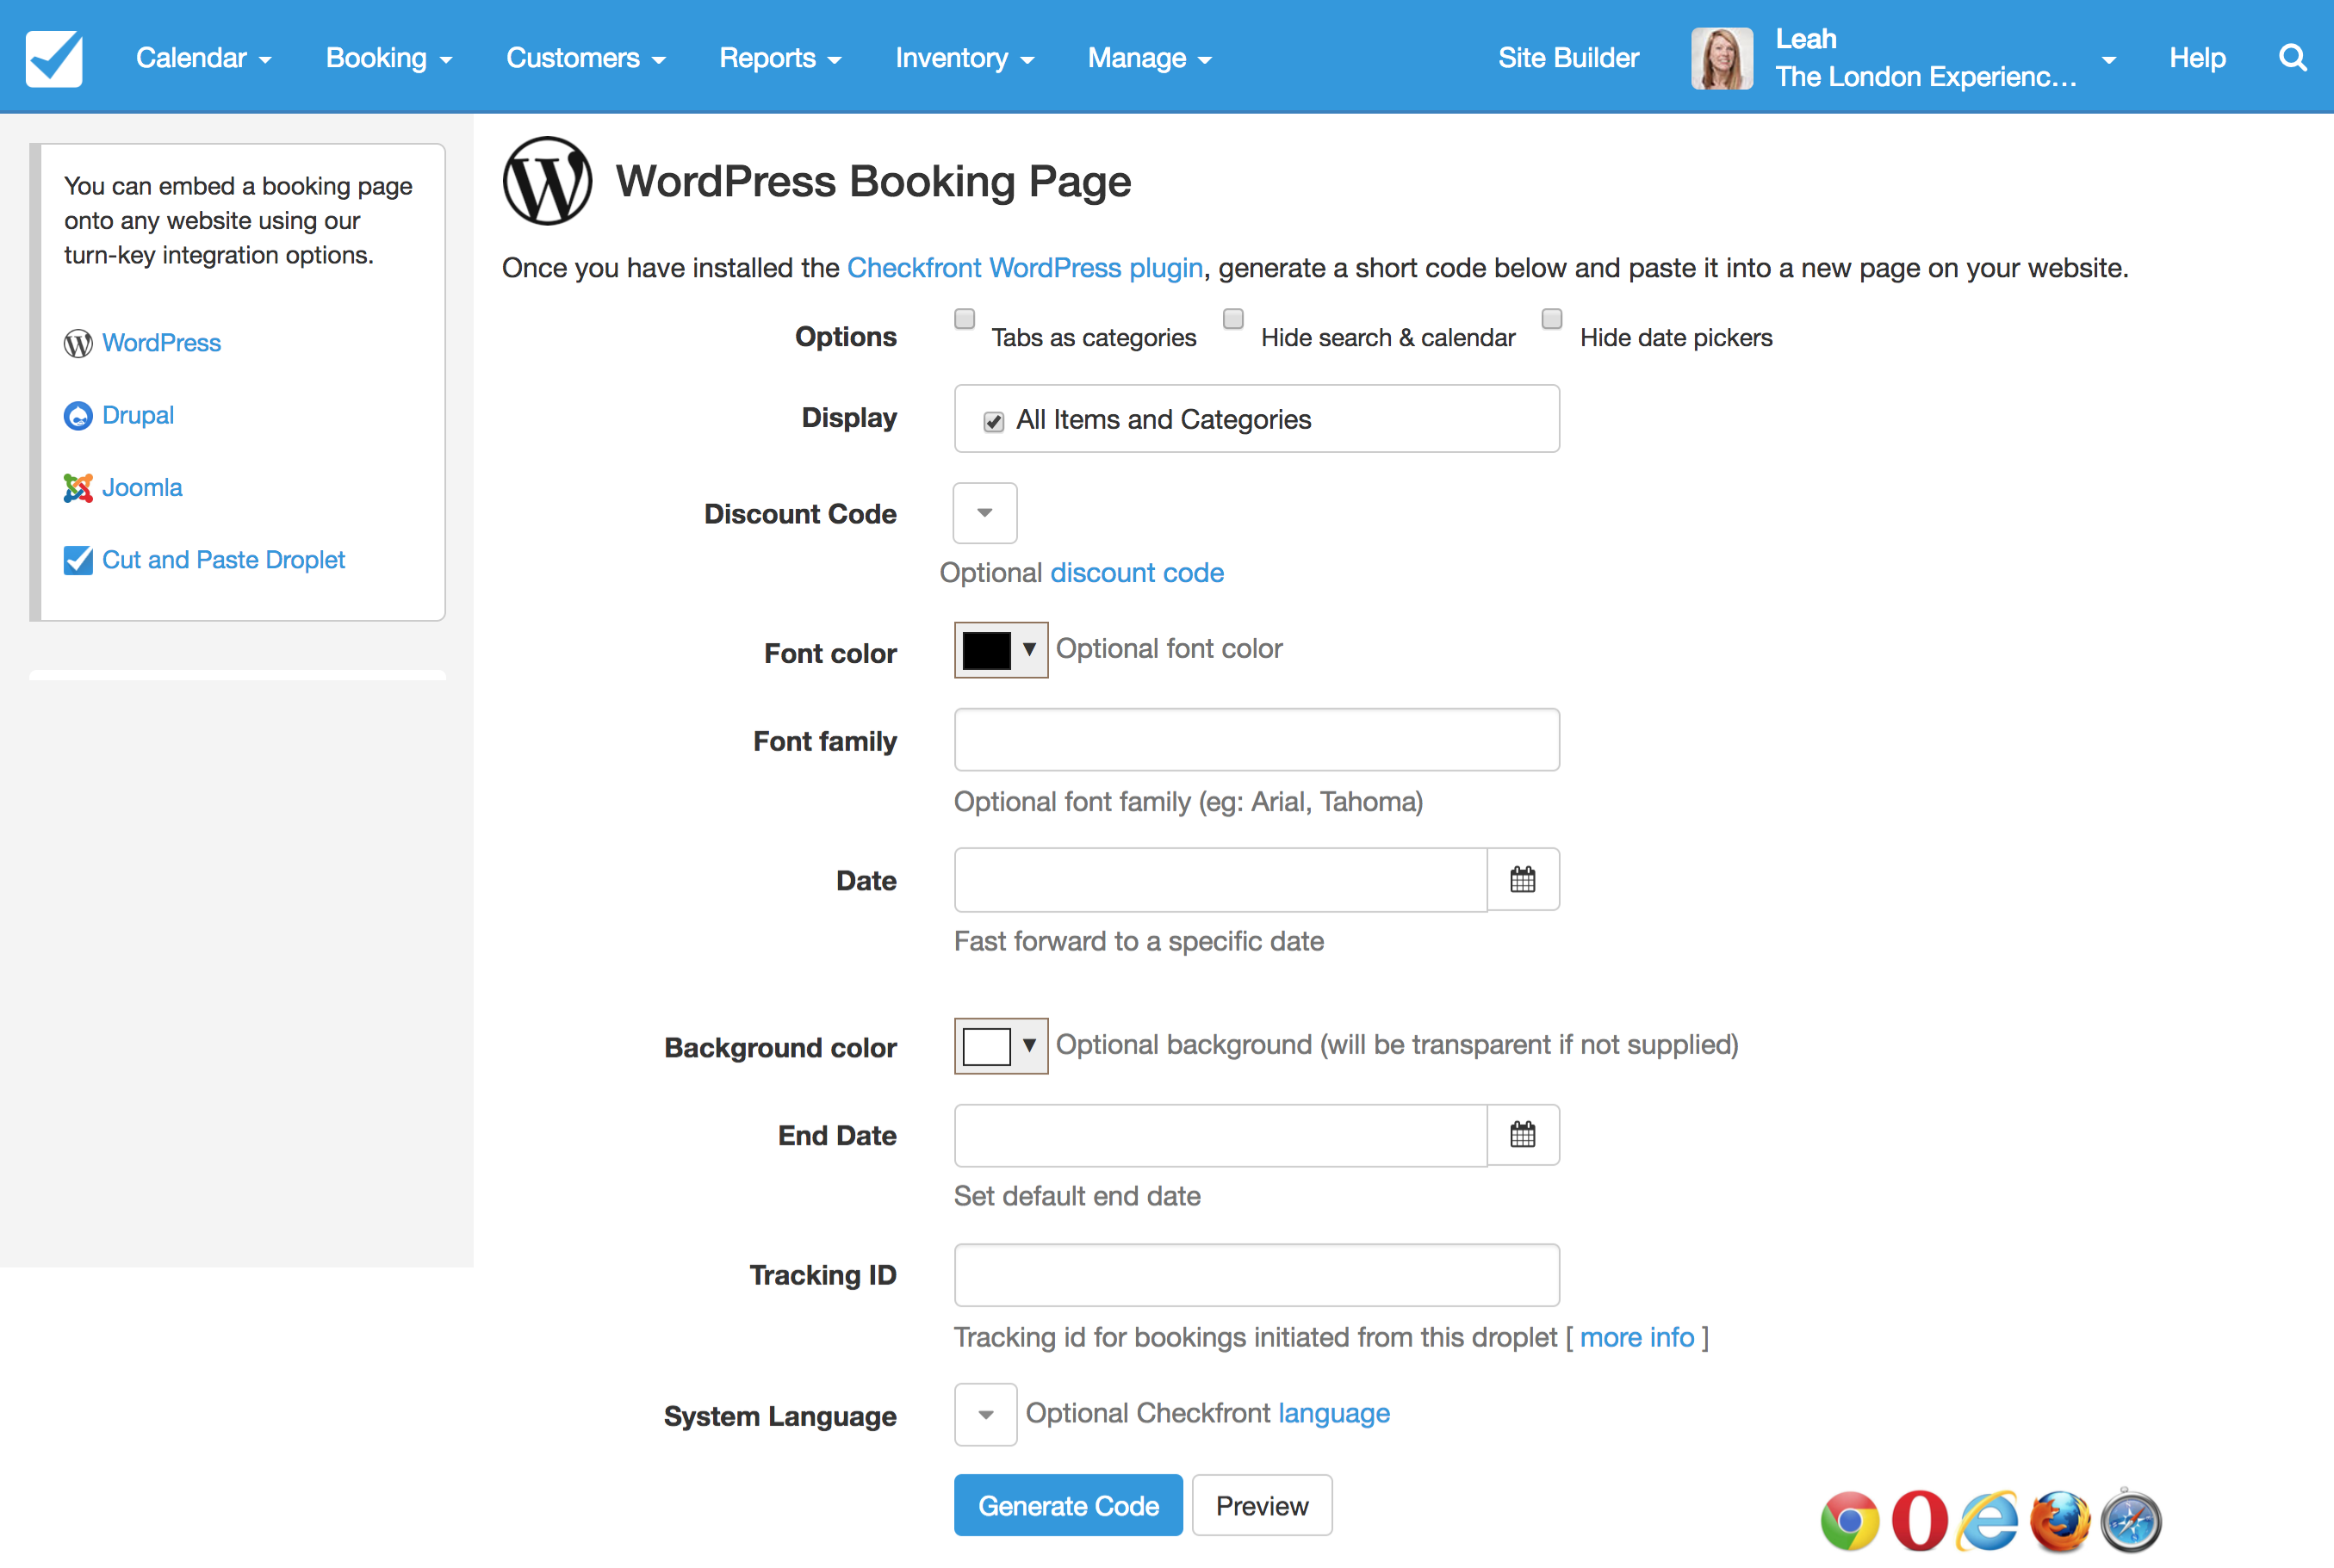Focus the End Date input field
This screenshot has height=1568, width=2334.
(x=1221, y=1135)
